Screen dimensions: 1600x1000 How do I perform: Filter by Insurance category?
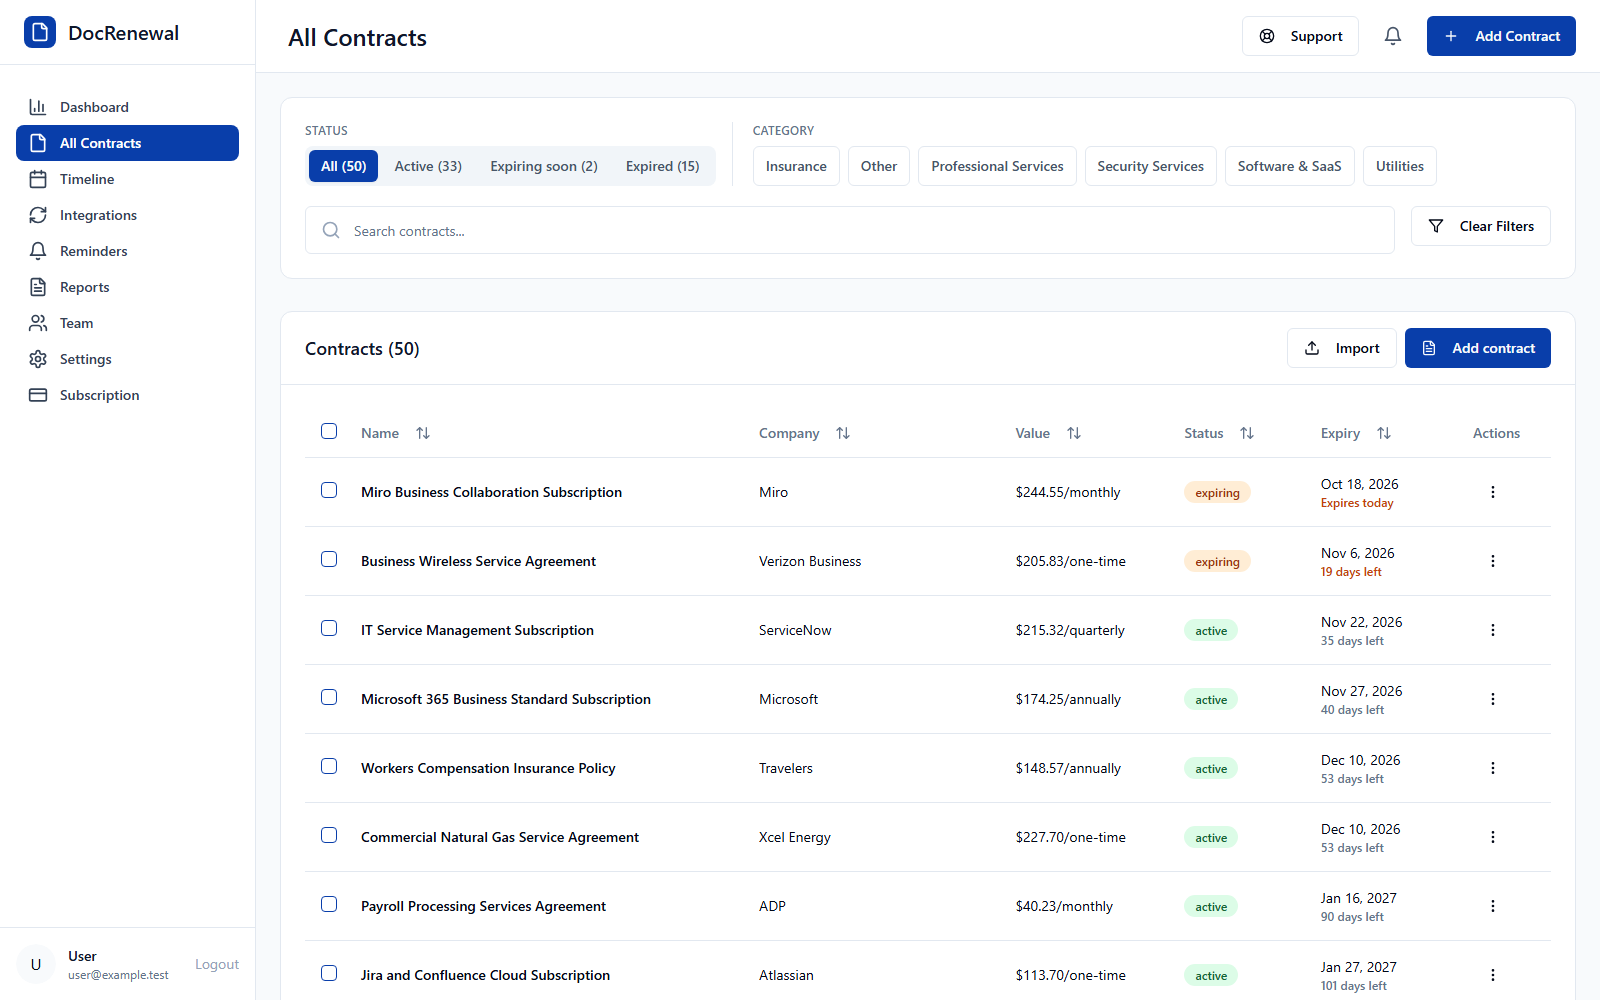click(796, 166)
